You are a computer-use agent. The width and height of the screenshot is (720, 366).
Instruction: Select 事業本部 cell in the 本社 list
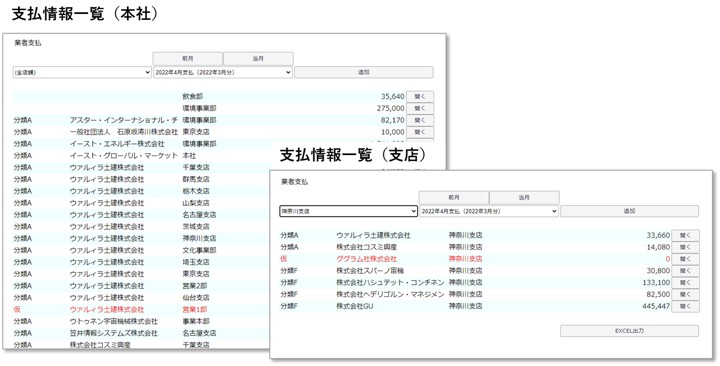[x=196, y=322]
